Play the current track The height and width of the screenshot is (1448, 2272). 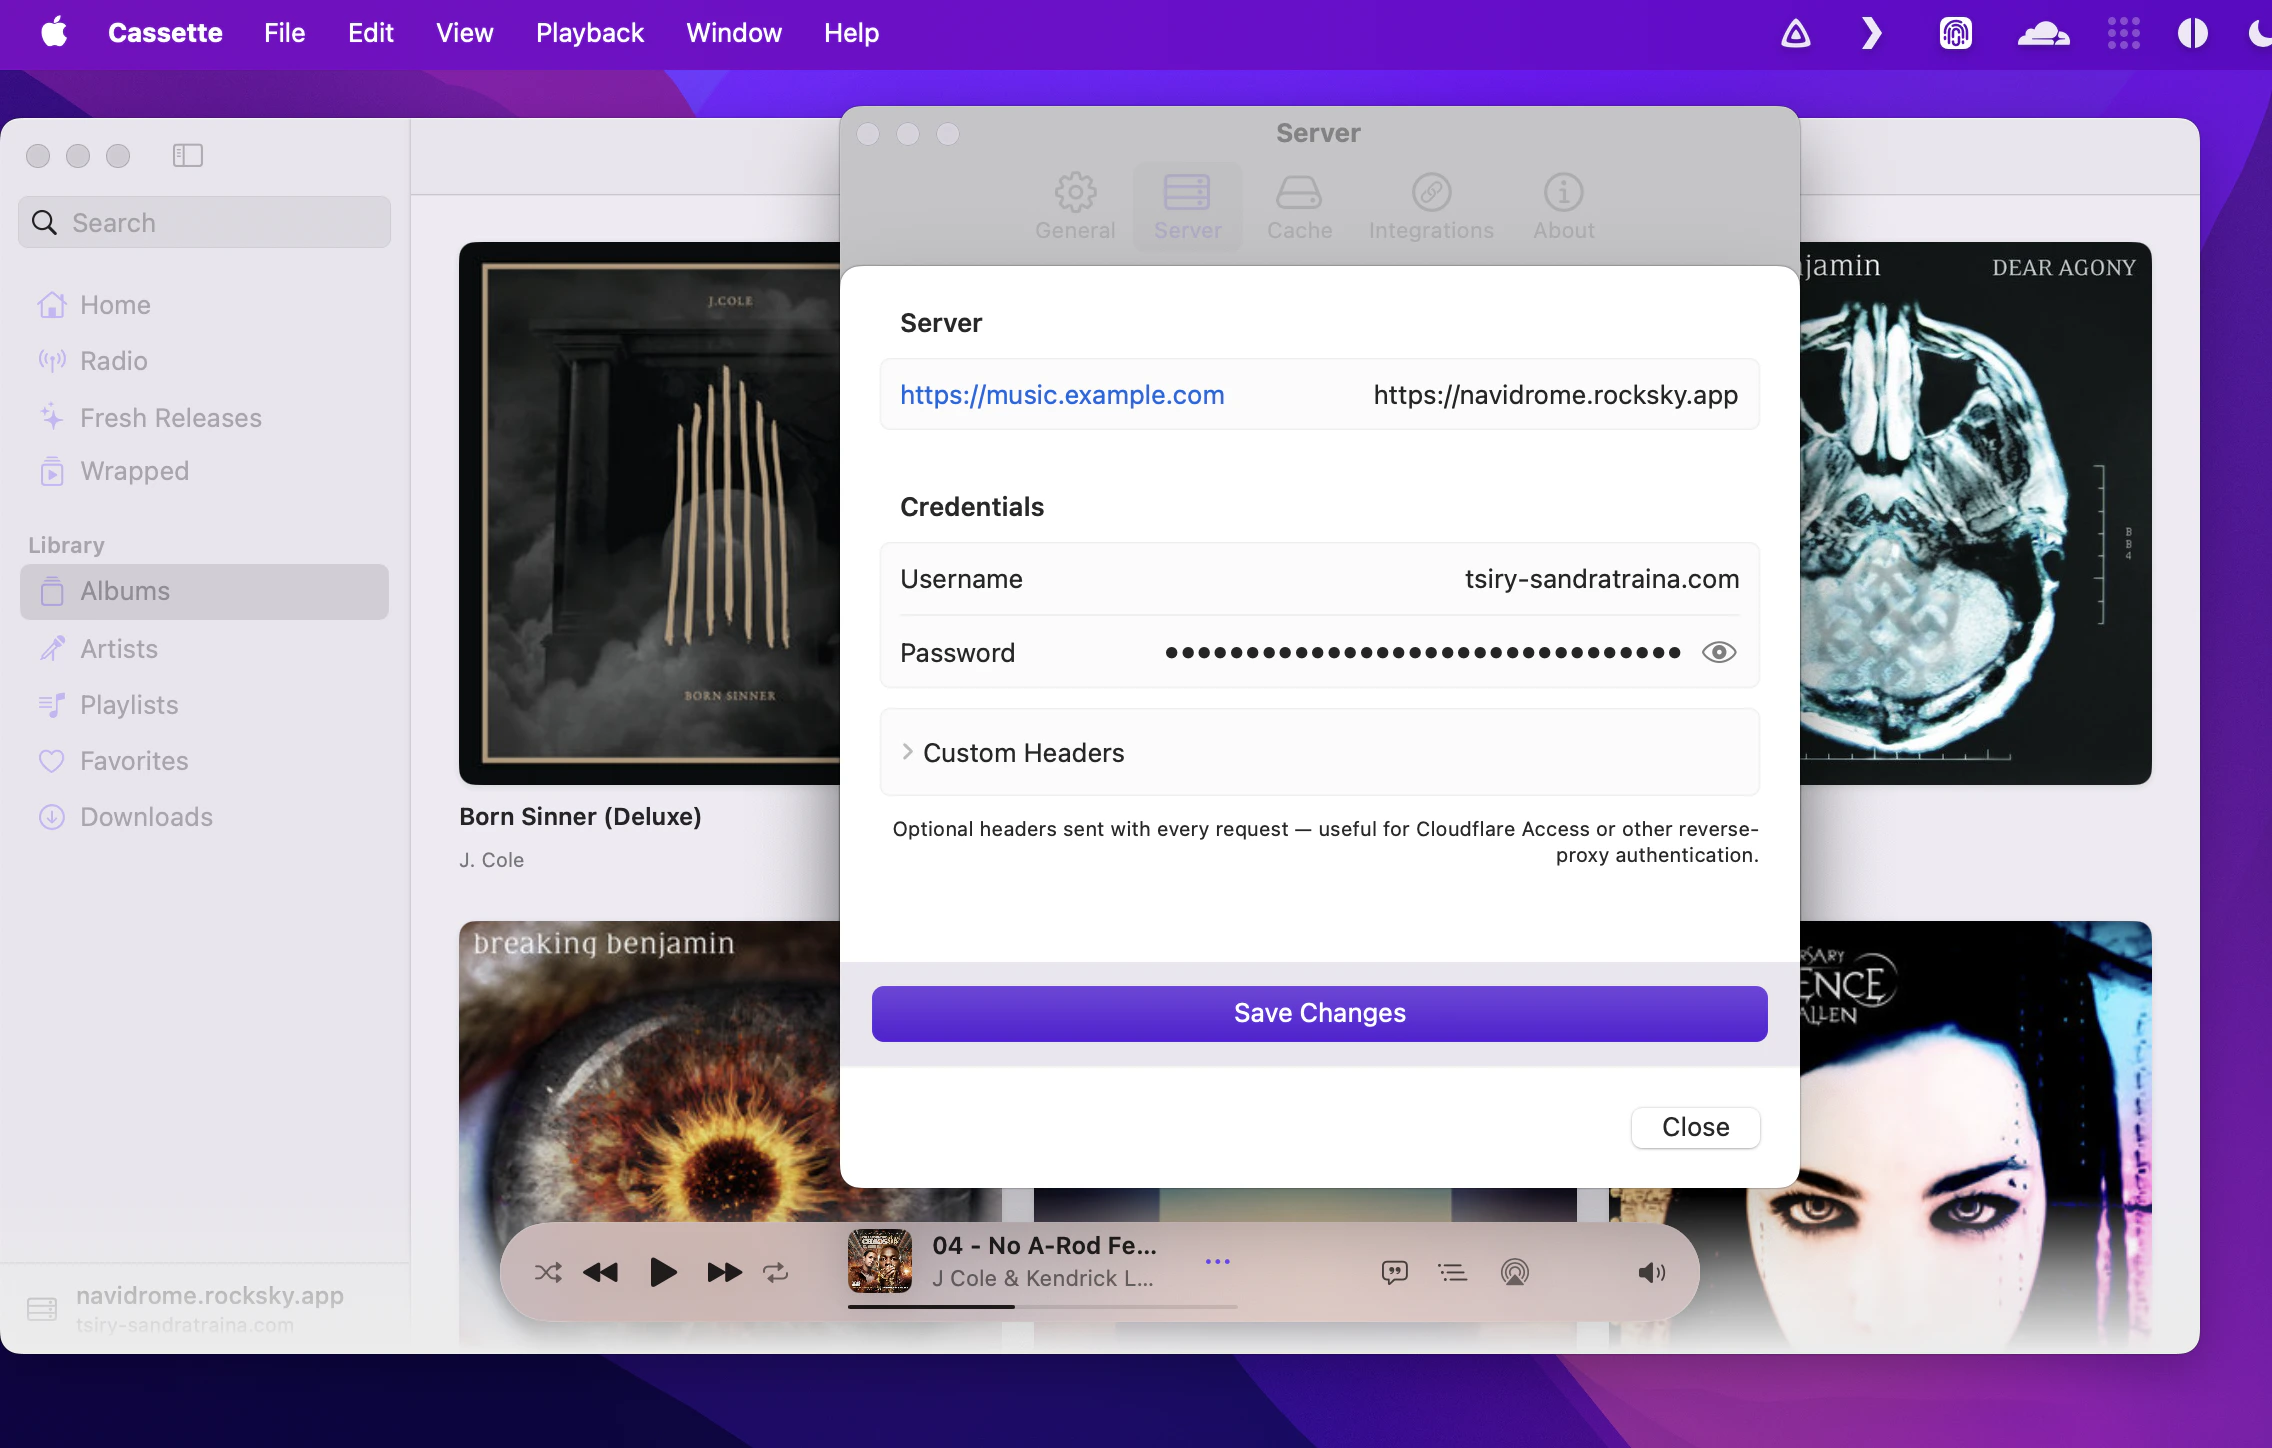662,1272
